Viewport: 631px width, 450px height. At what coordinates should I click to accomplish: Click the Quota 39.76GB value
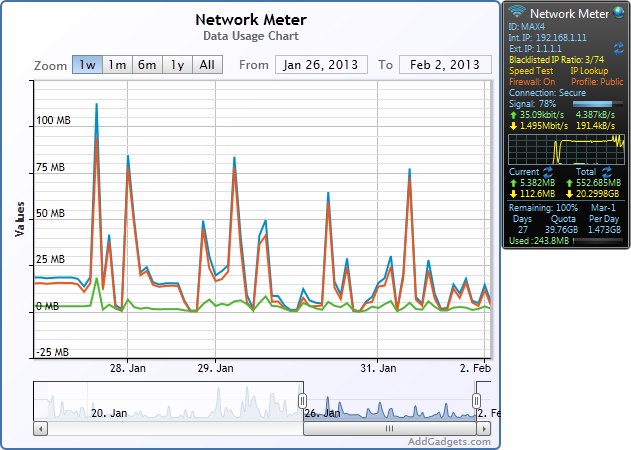561,230
